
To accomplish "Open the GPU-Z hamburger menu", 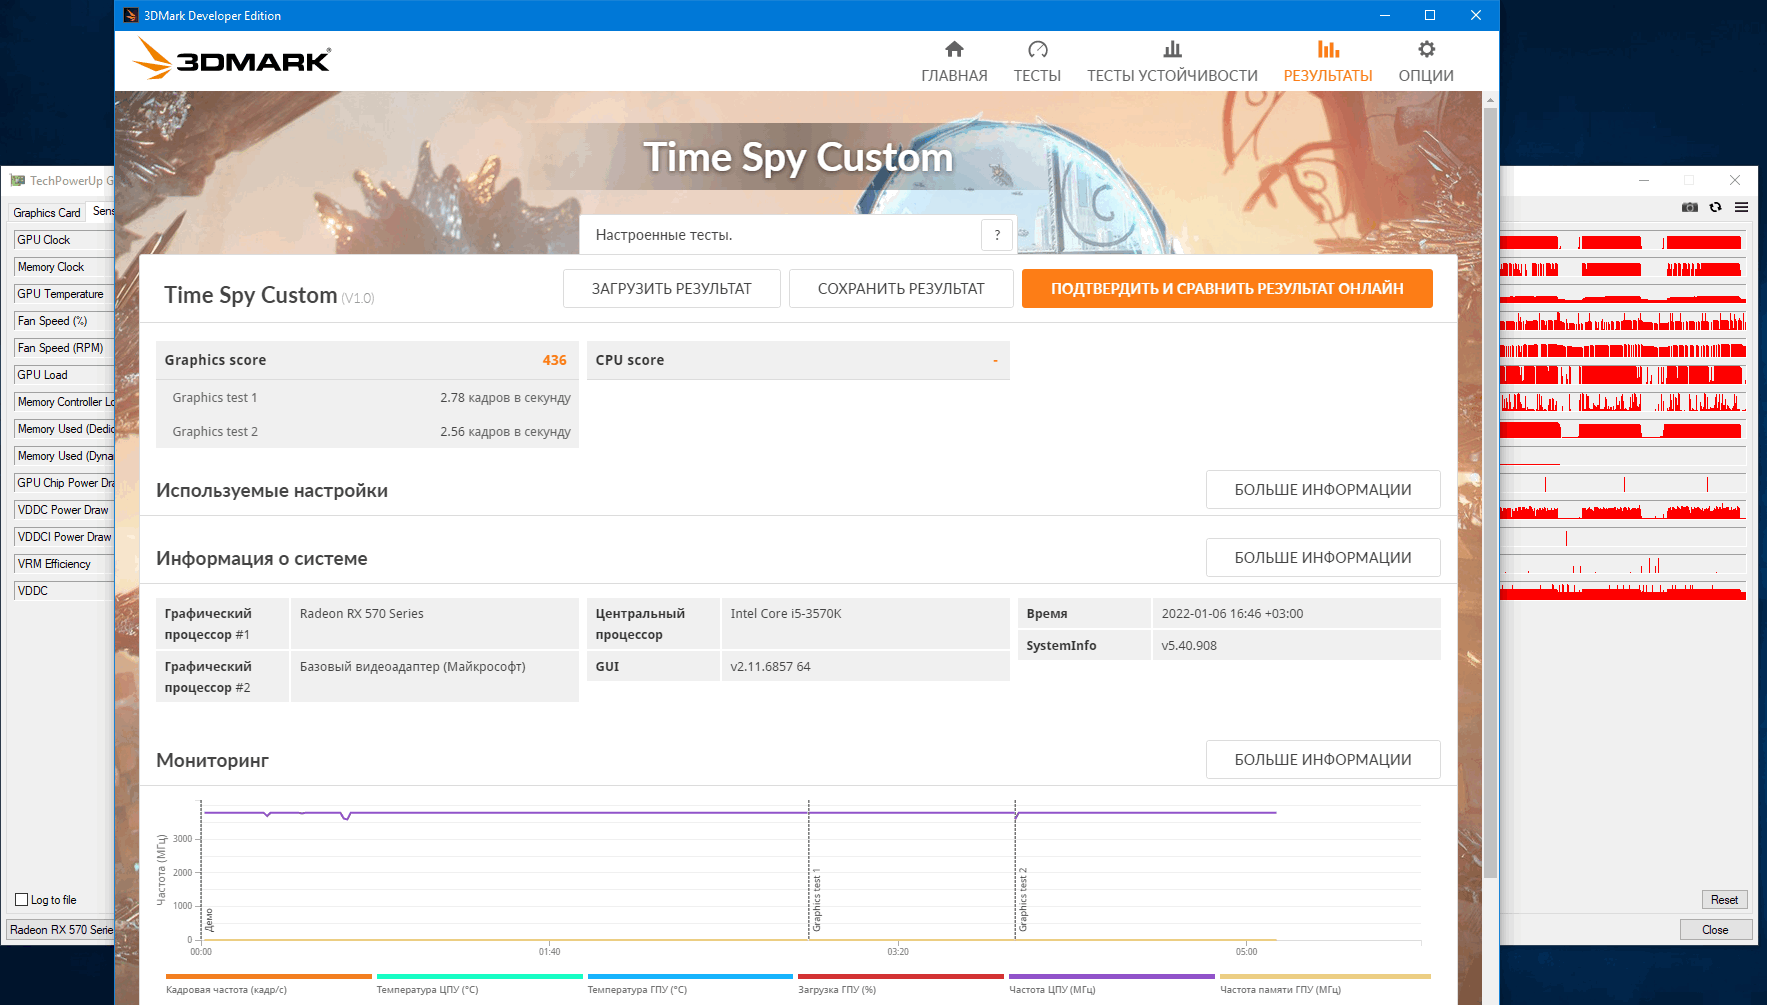I will click(1742, 207).
